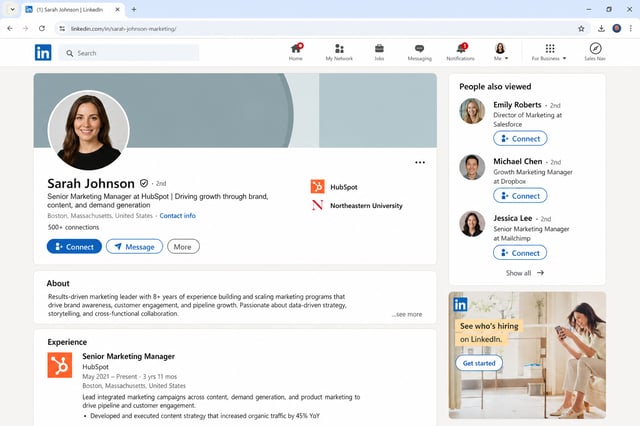Go forward with the browser forward arrow
The width and height of the screenshot is (640, 426).
coord(25,29)
